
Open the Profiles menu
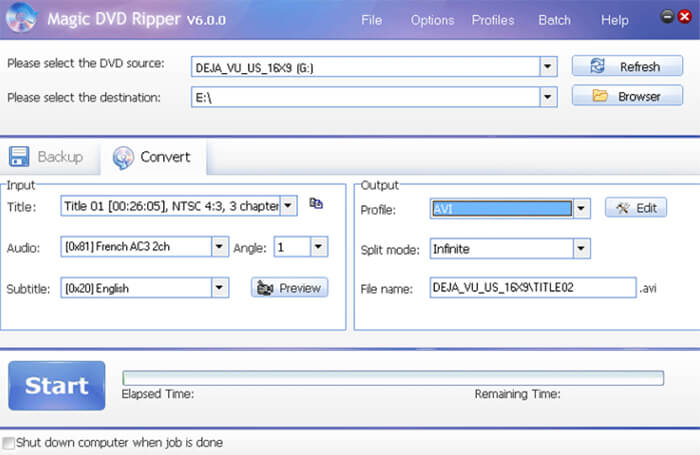tap(493, 20)
